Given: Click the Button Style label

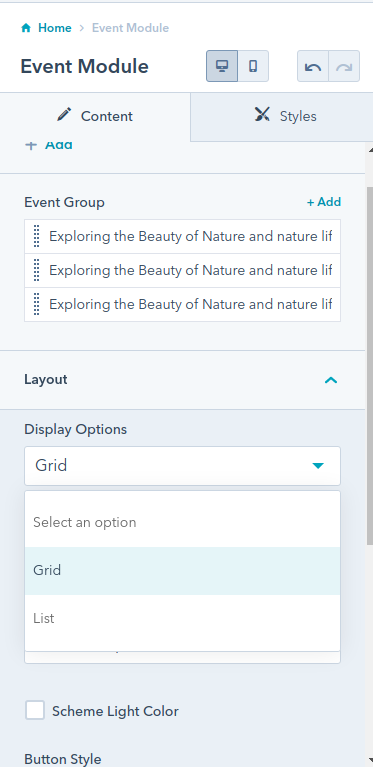Looking at the screenshot, I should 63,759.
